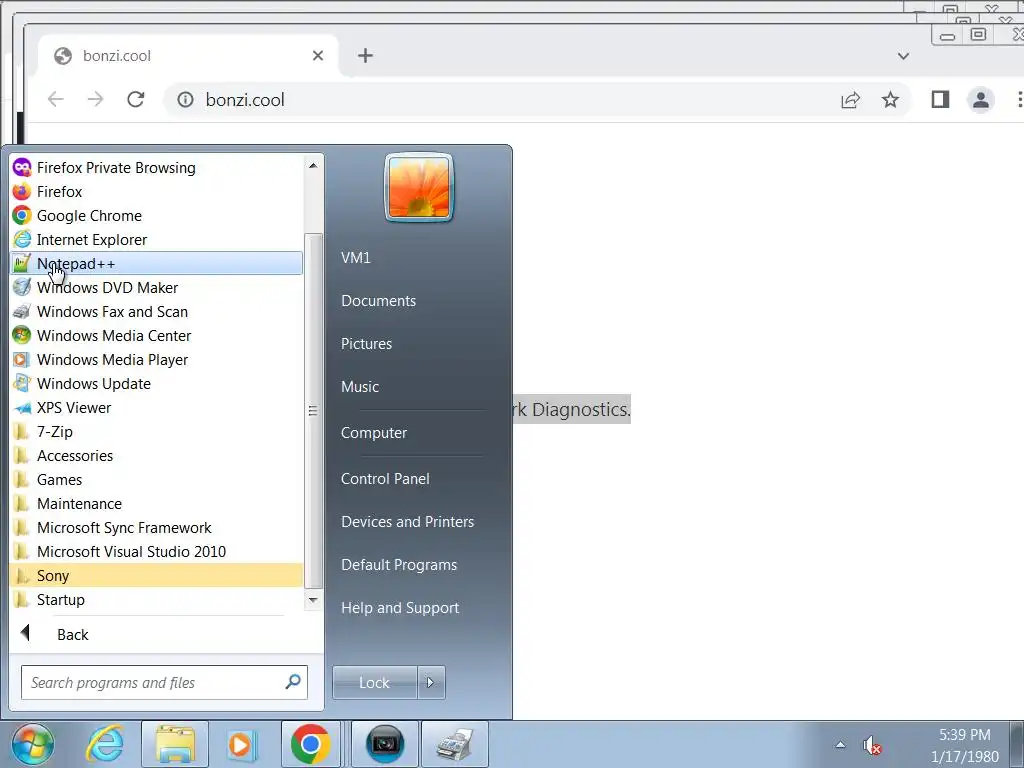The height and width of the screenshot is (768, 1024).
Task: Expand the Maintenance folder
Action: (157, 504)
